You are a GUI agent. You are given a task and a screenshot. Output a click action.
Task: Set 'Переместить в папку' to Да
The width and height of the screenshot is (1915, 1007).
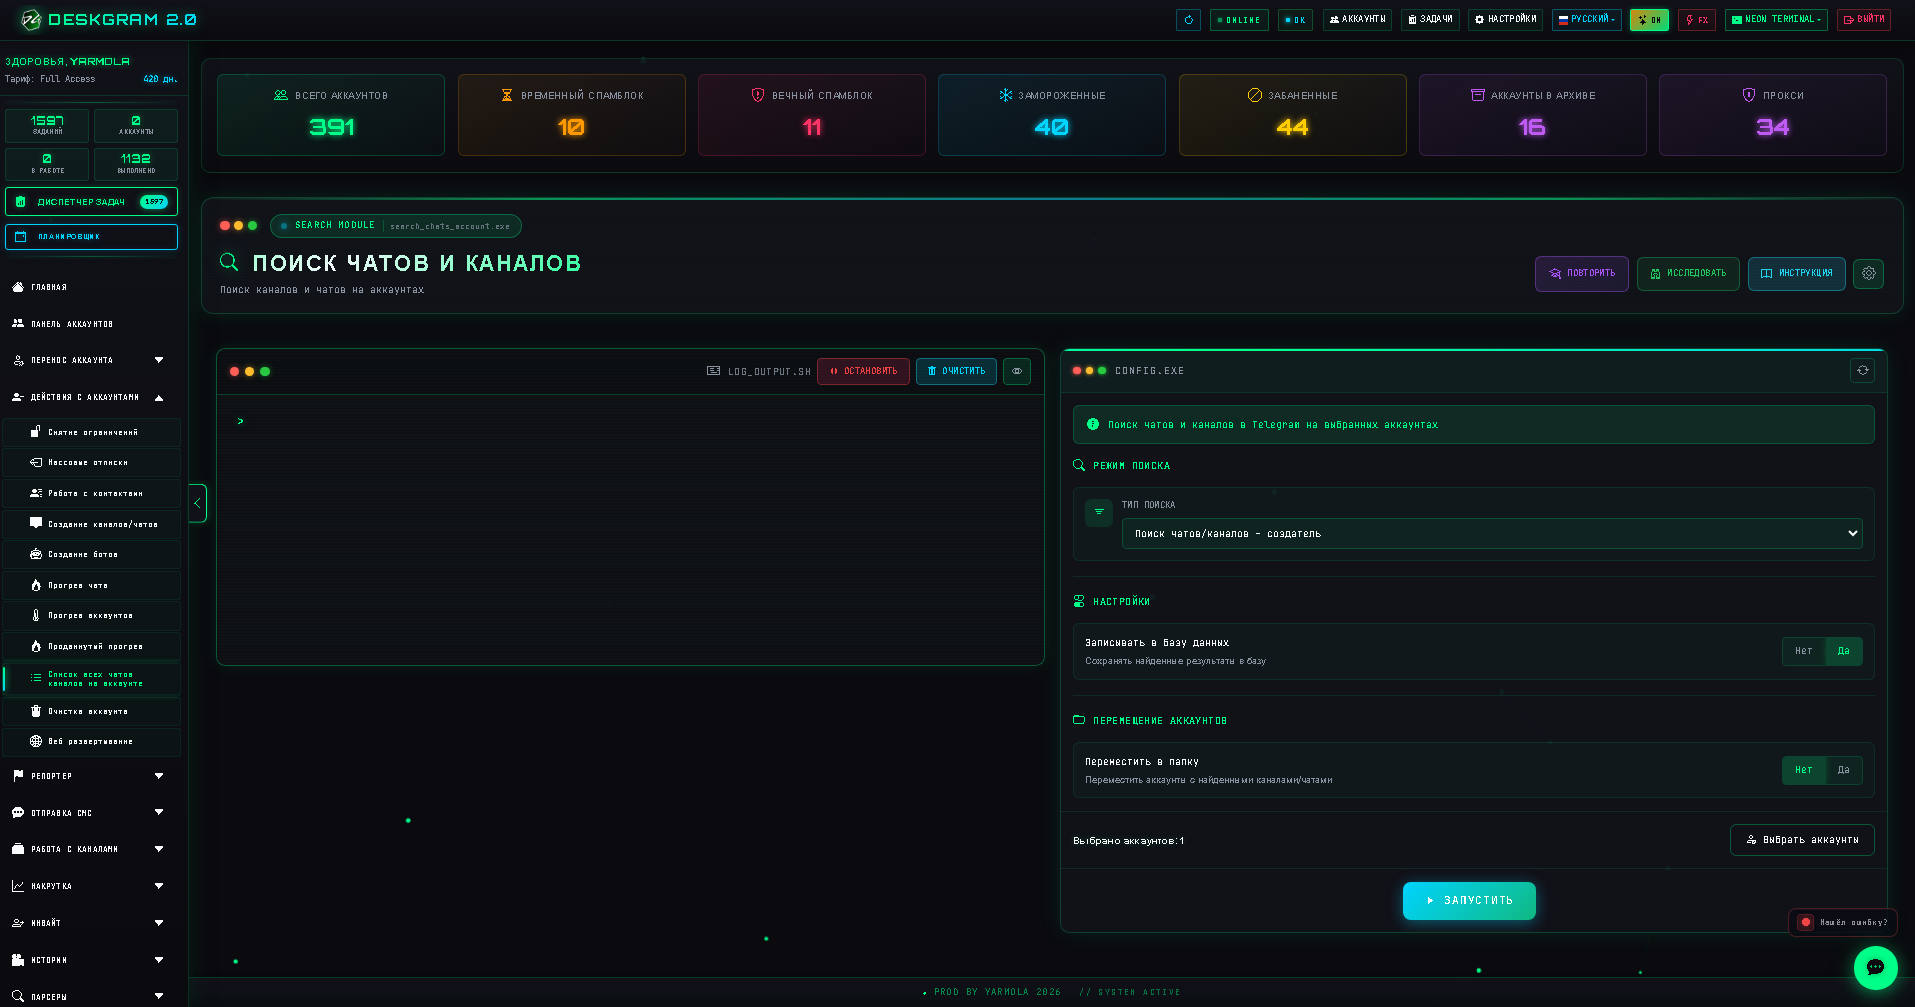pos(1843,770)
